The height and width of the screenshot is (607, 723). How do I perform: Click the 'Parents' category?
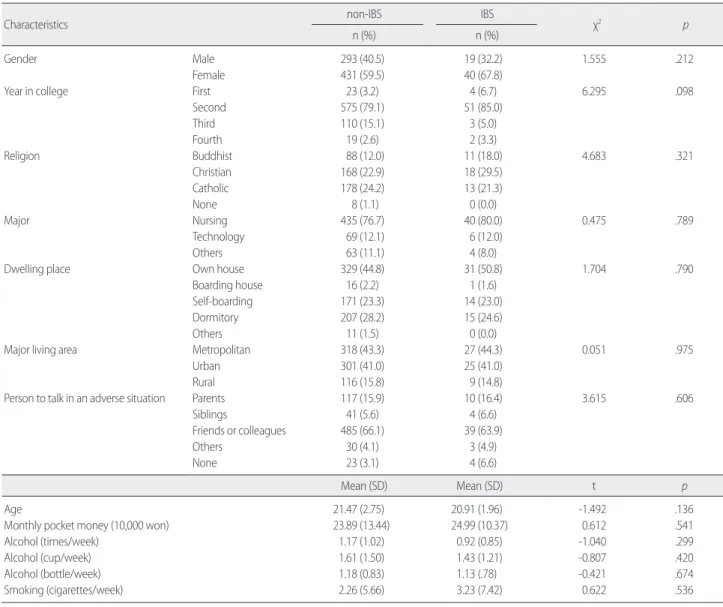pyautogui.click(x=208, y=398)
